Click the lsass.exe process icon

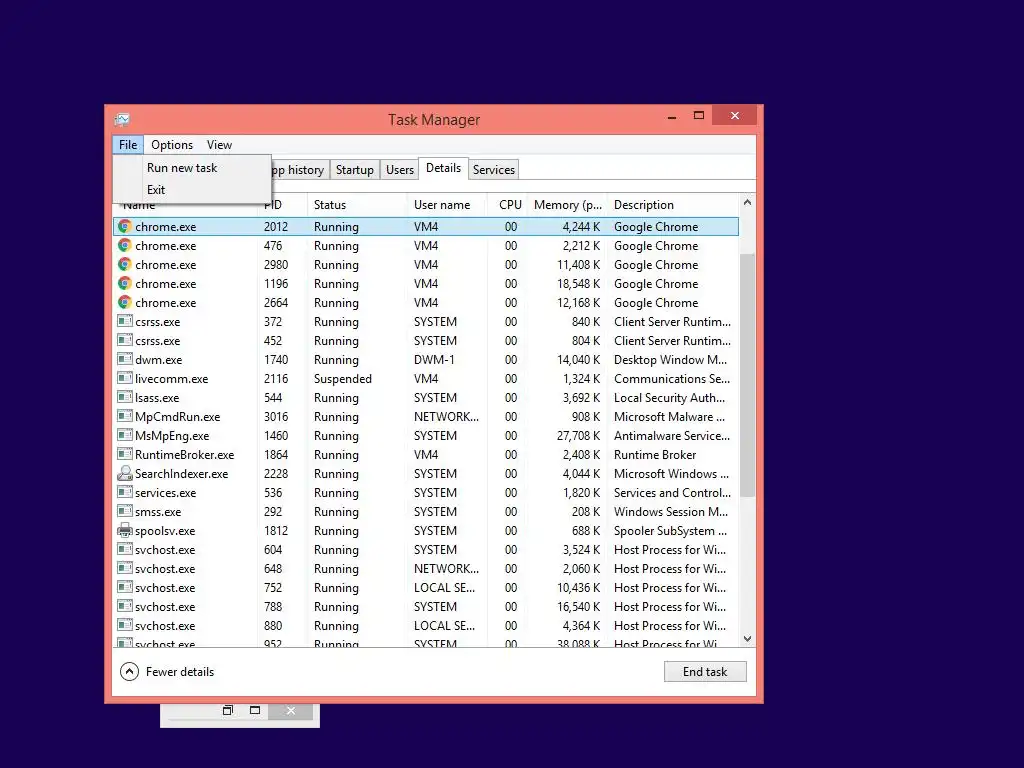click(x=124, y=397)
